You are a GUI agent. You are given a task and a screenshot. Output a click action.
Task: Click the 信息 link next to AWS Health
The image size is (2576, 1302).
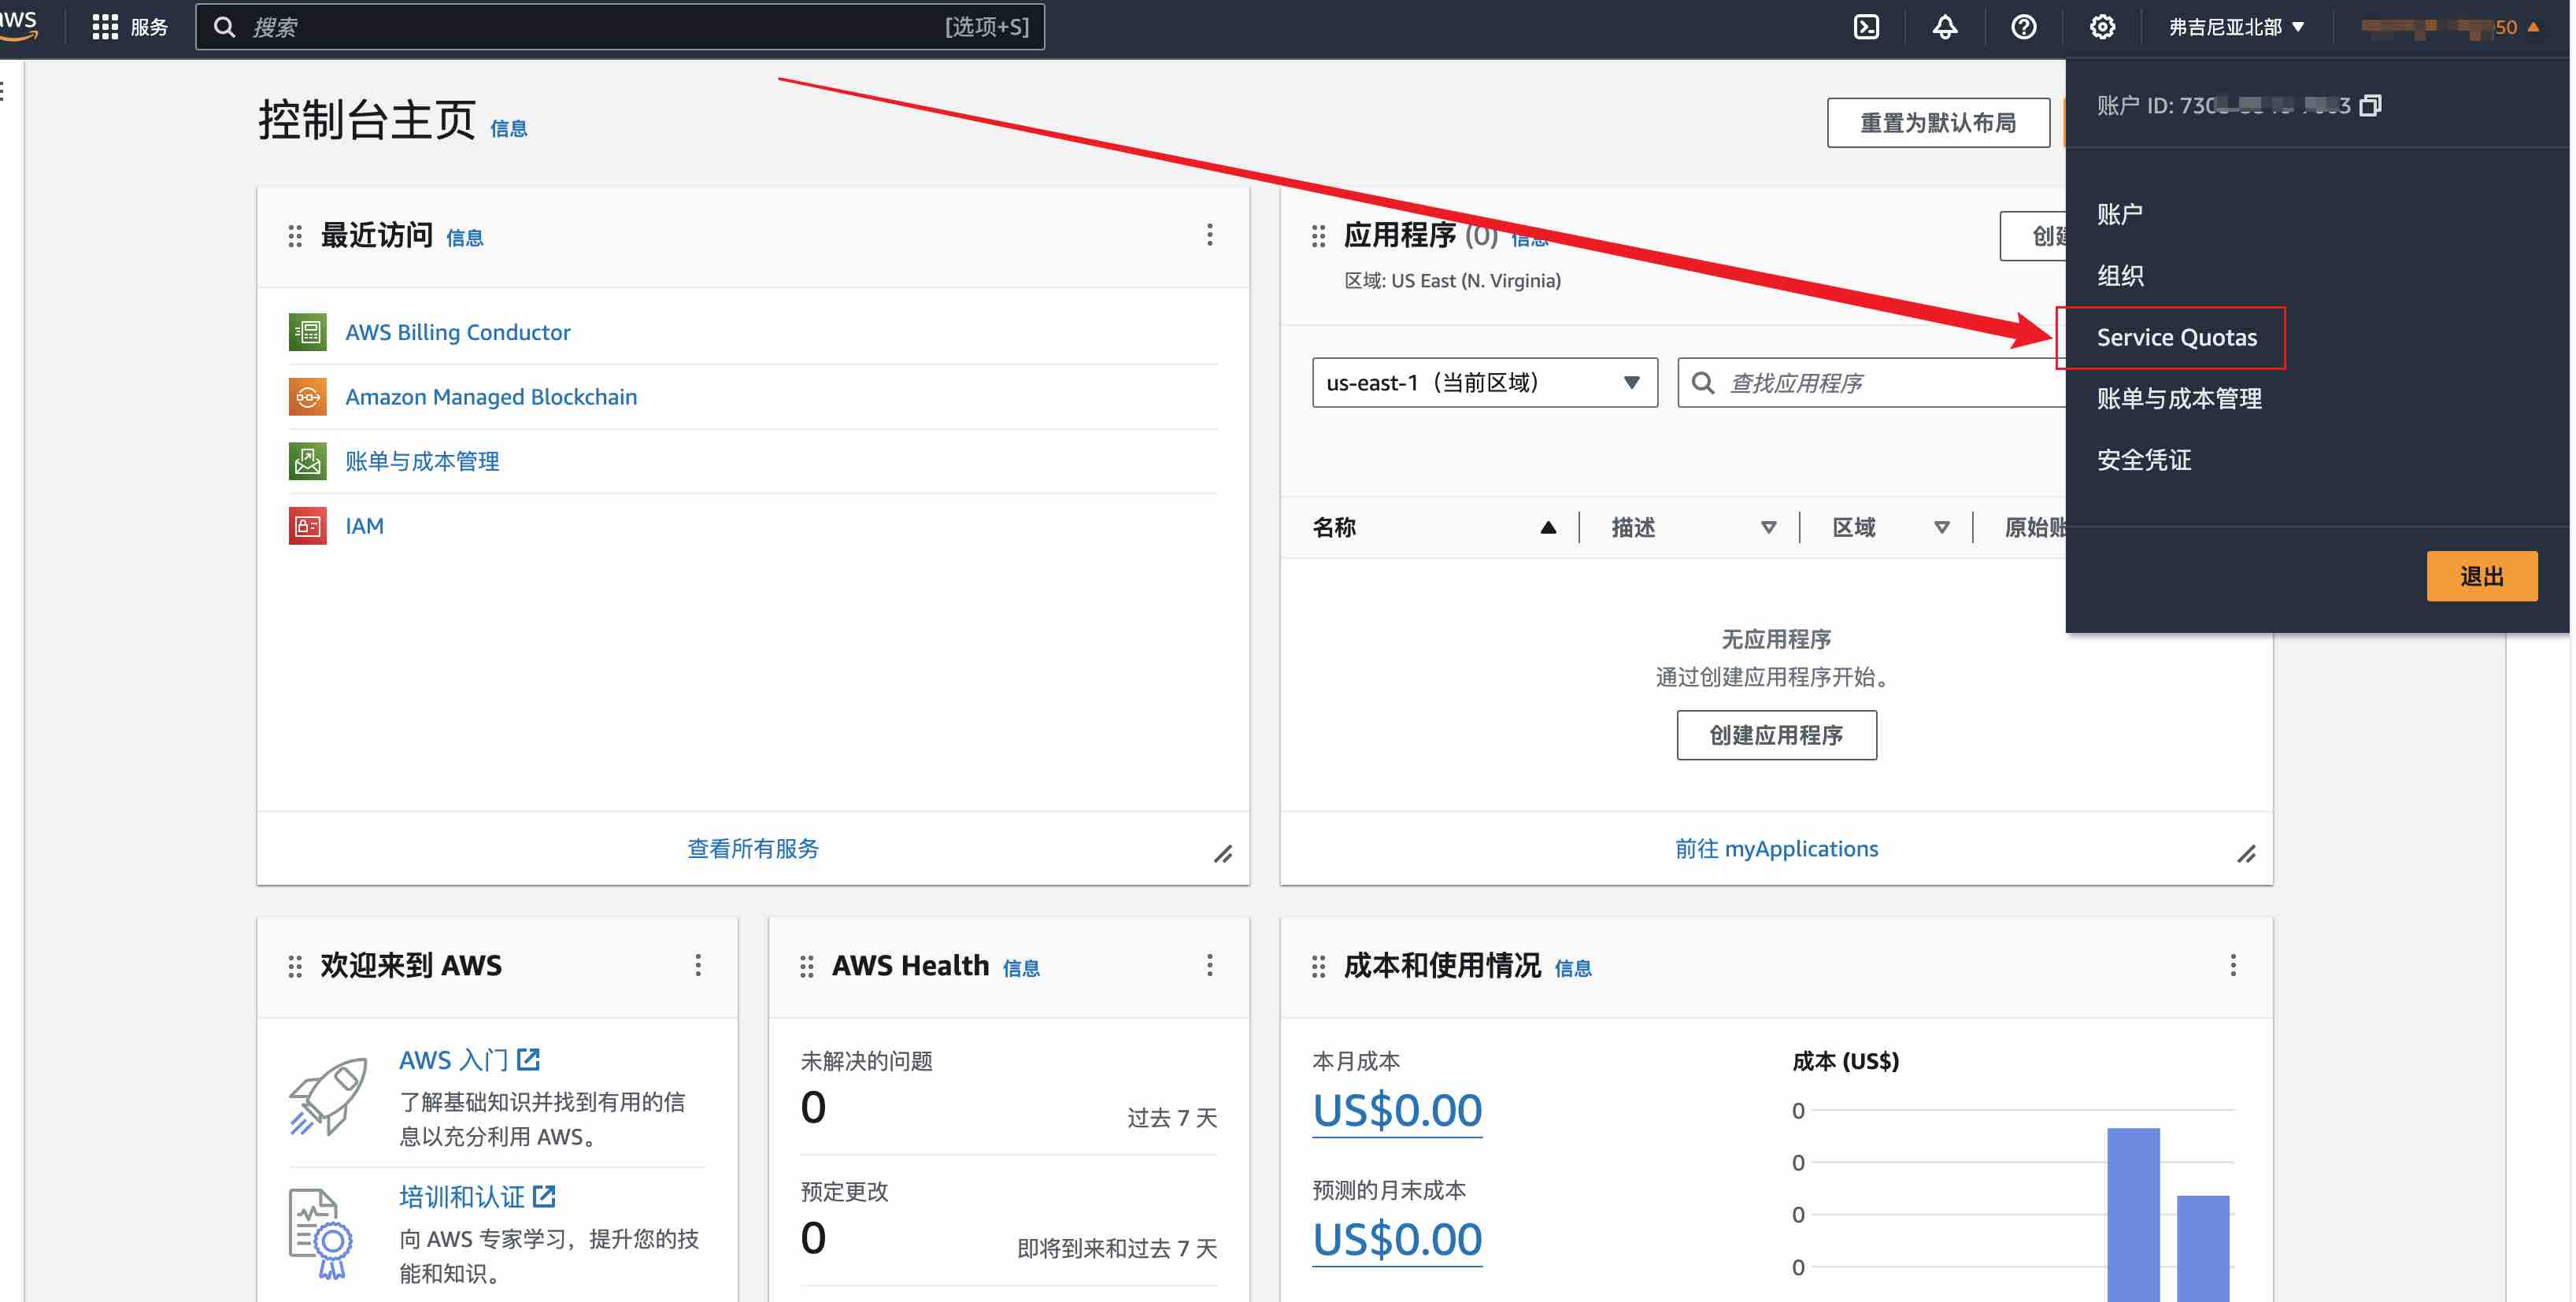tap(1021, 968)
